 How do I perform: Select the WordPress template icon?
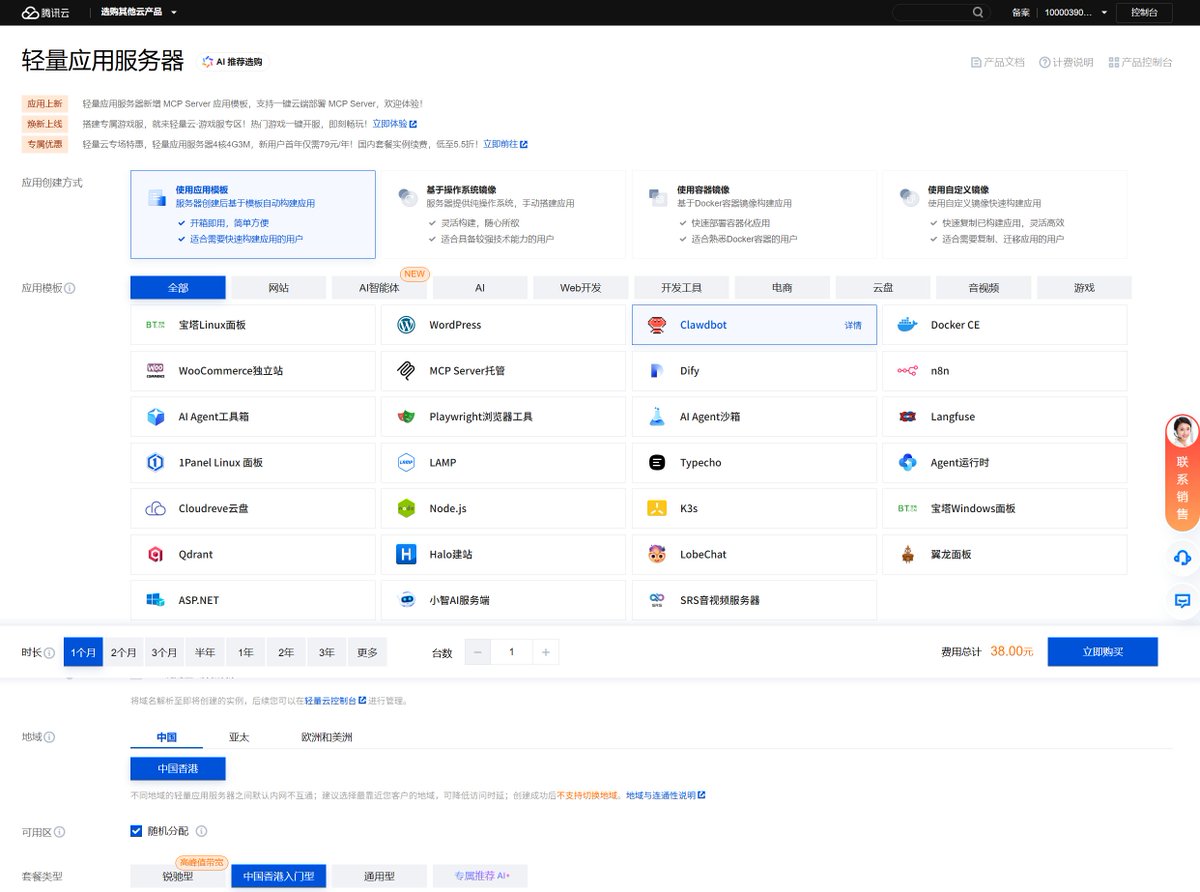406,325
